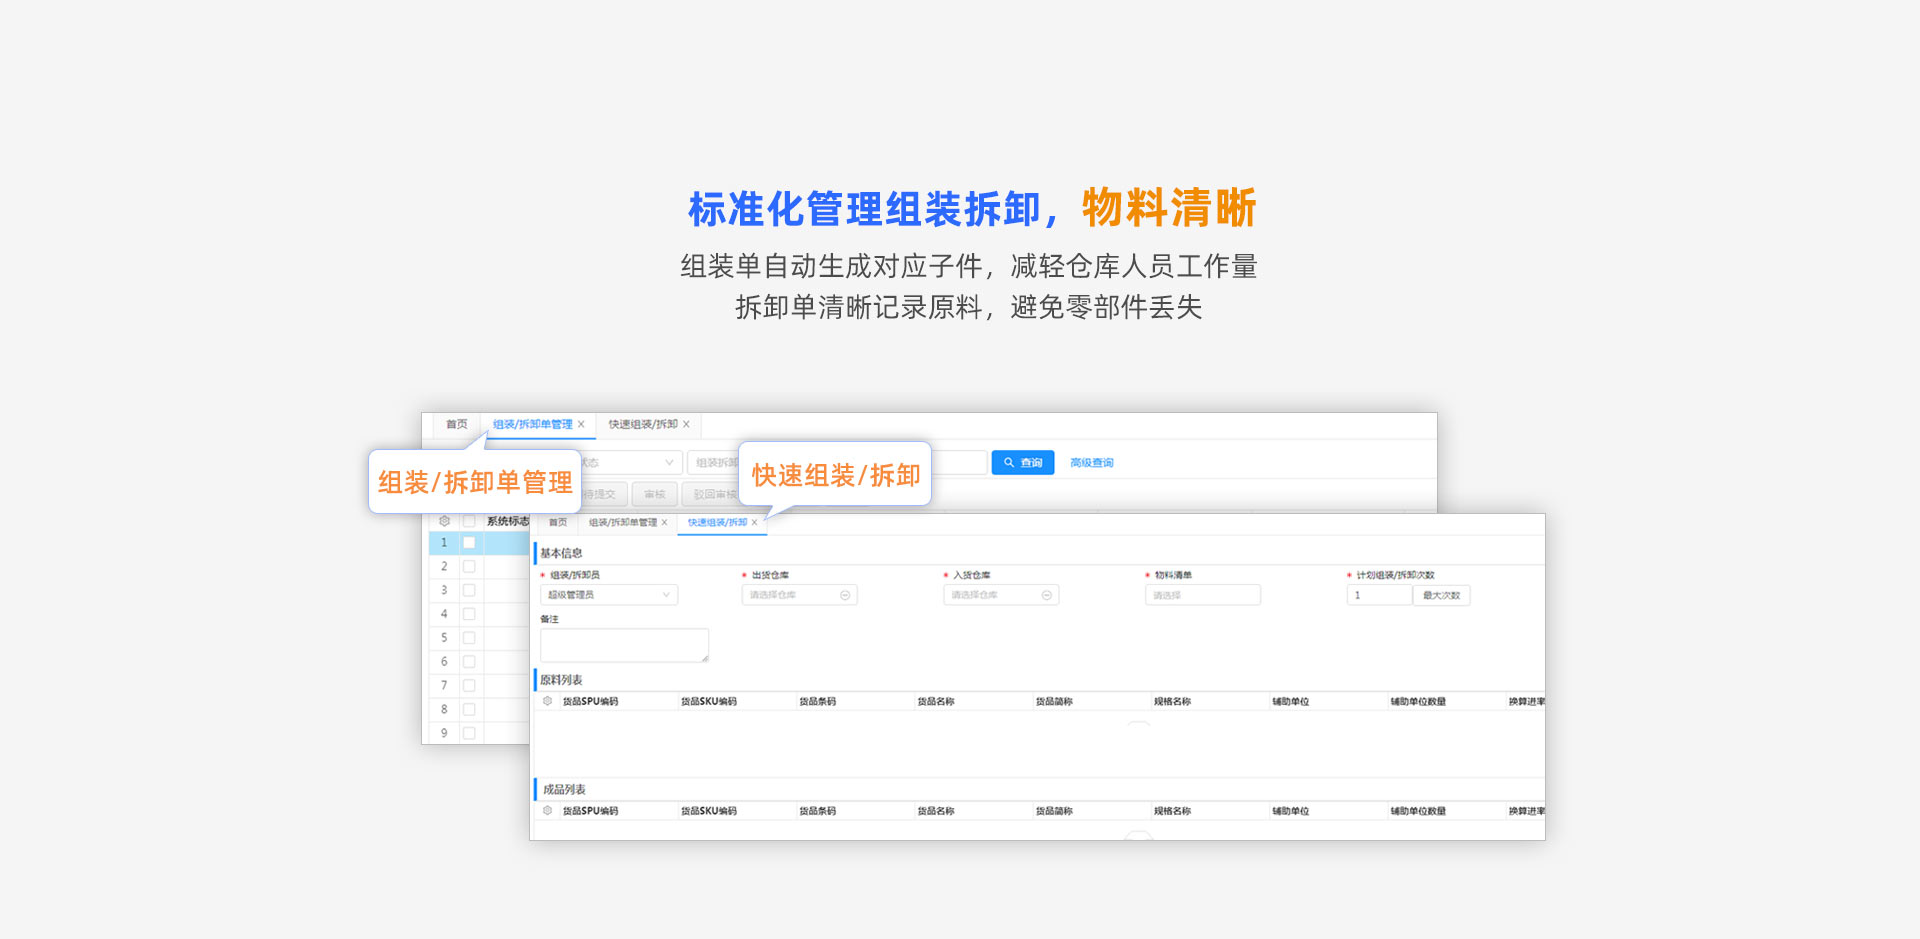The image size is (1920, 939).
Task: Click the selector icon in 入货仓库 field
Action: click(x=1047, y=595)
